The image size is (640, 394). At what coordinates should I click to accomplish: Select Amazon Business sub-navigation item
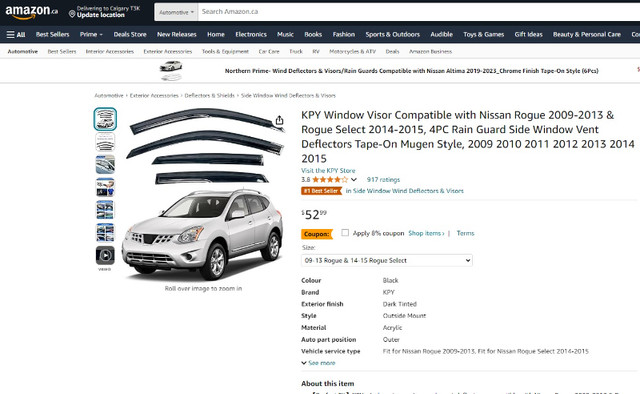(430, 51)
